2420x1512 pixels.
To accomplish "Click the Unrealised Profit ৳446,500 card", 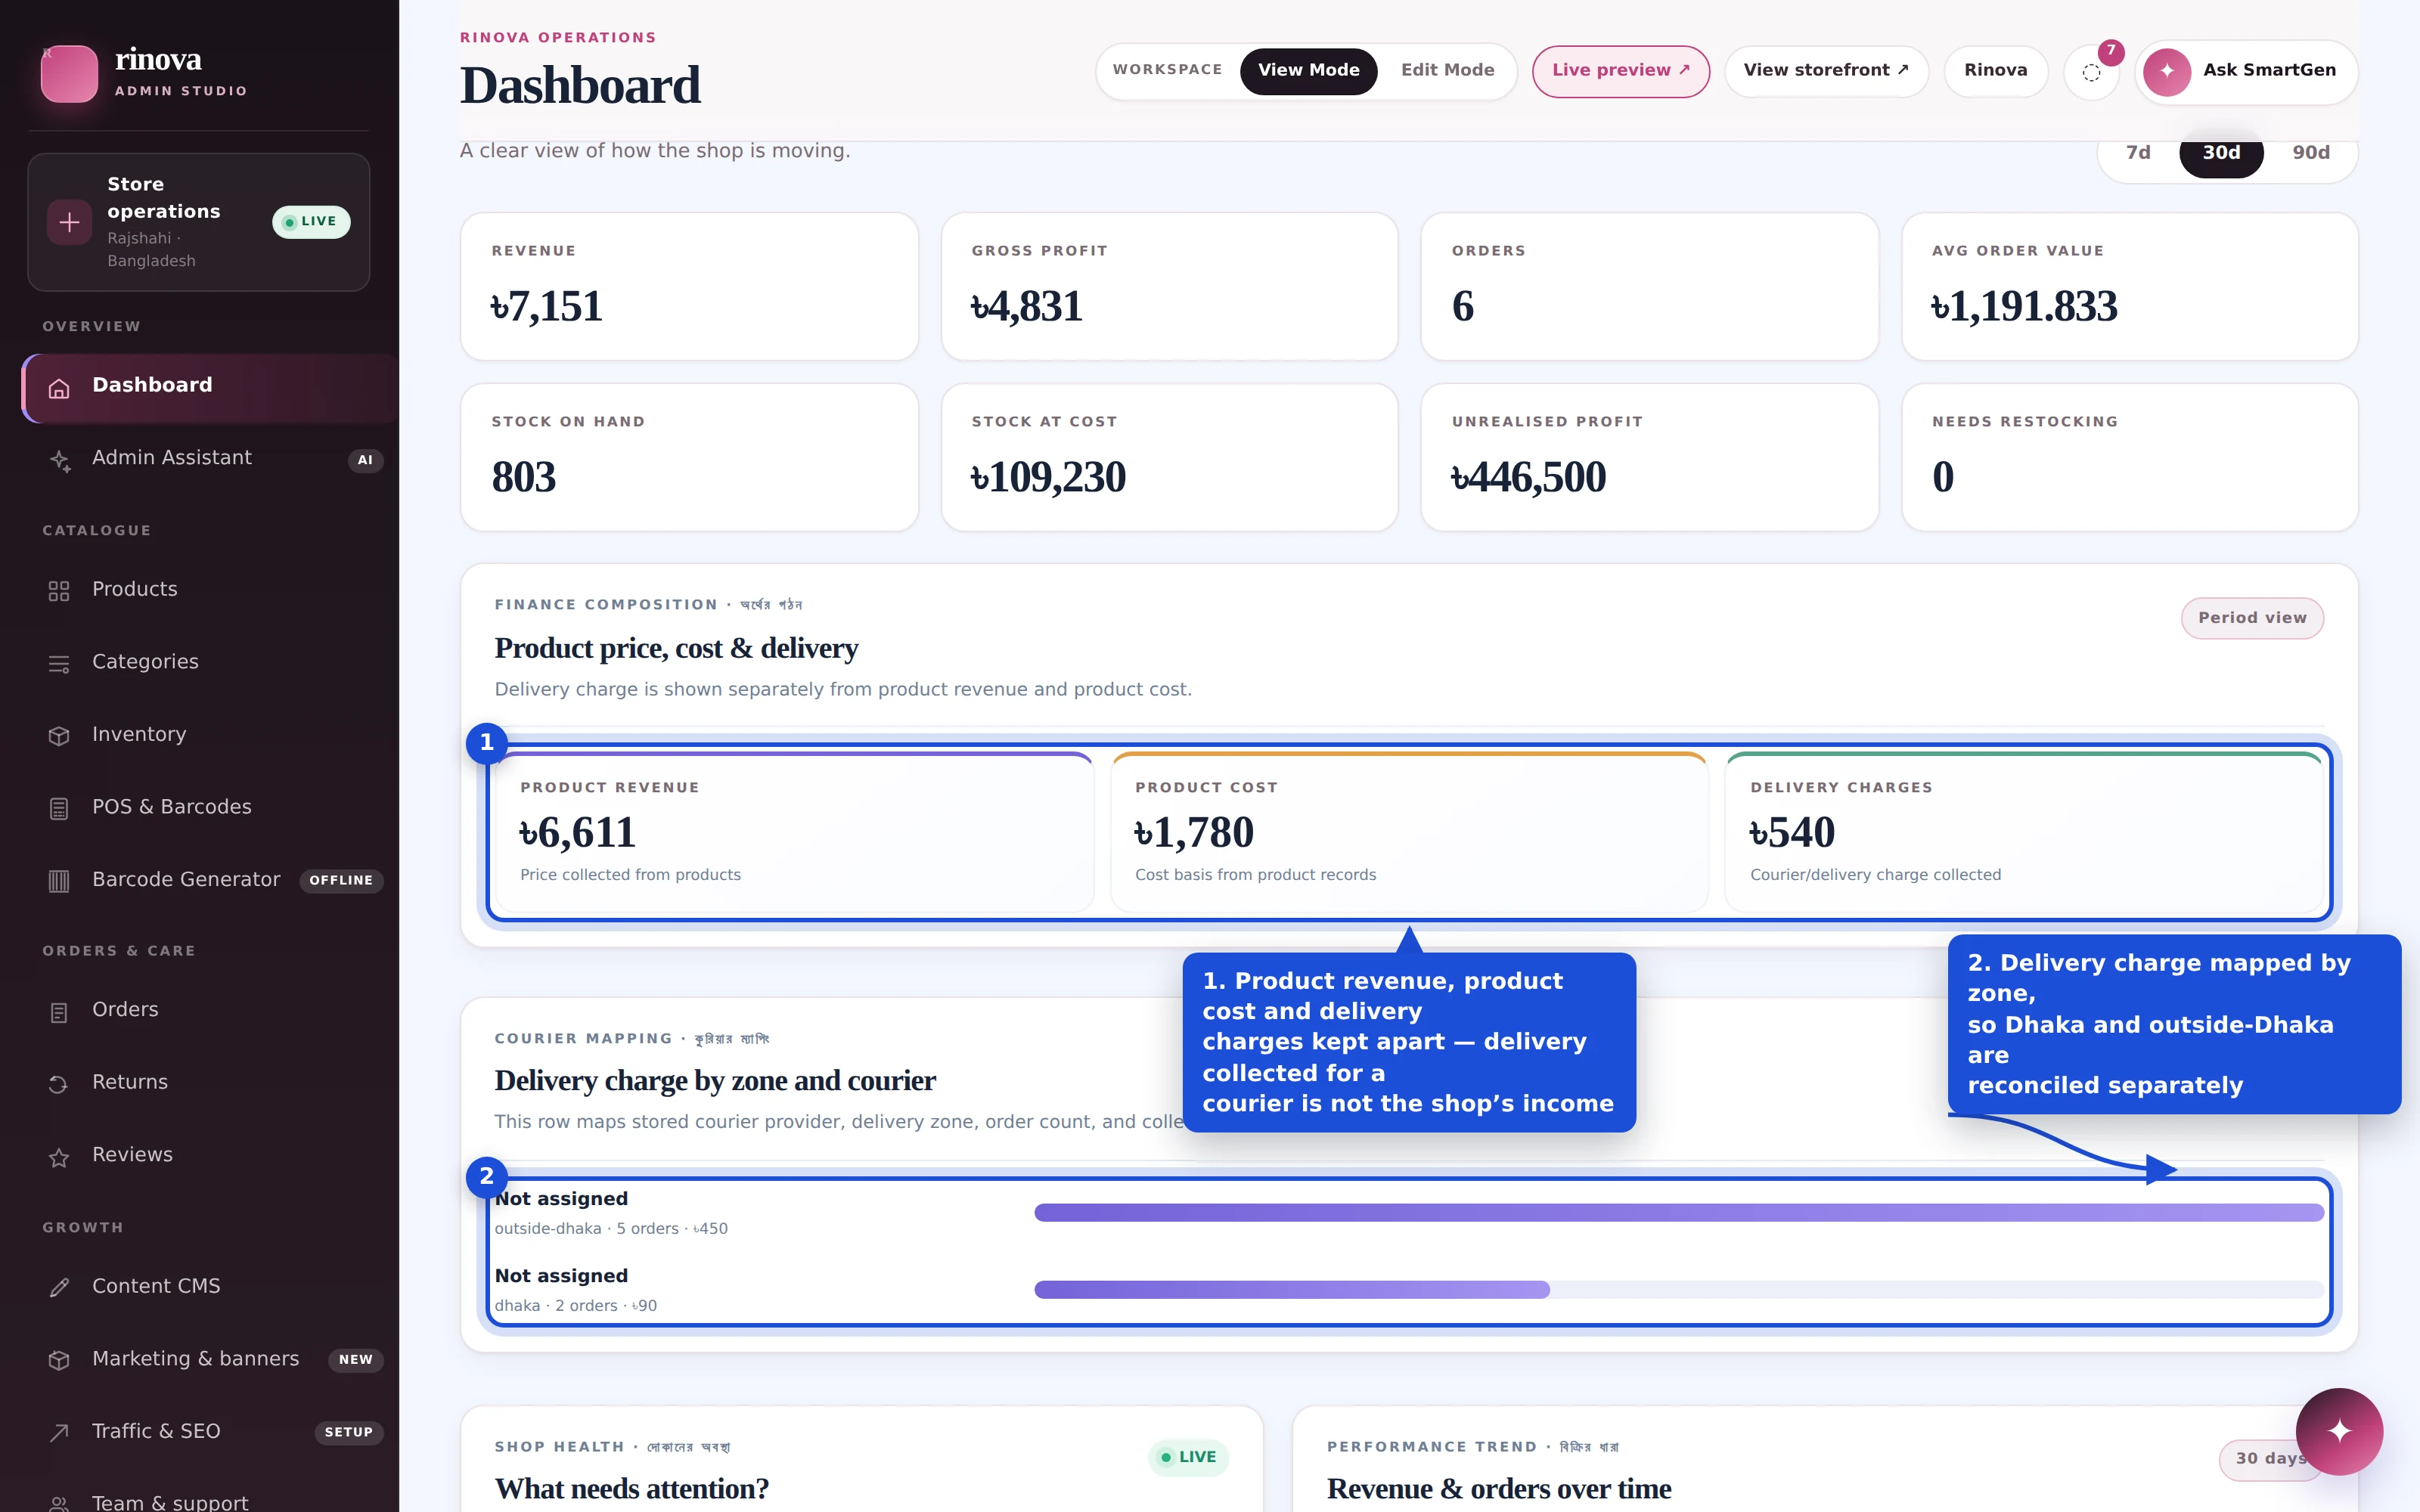I will pyautogui.click(x=1649, y=458).
